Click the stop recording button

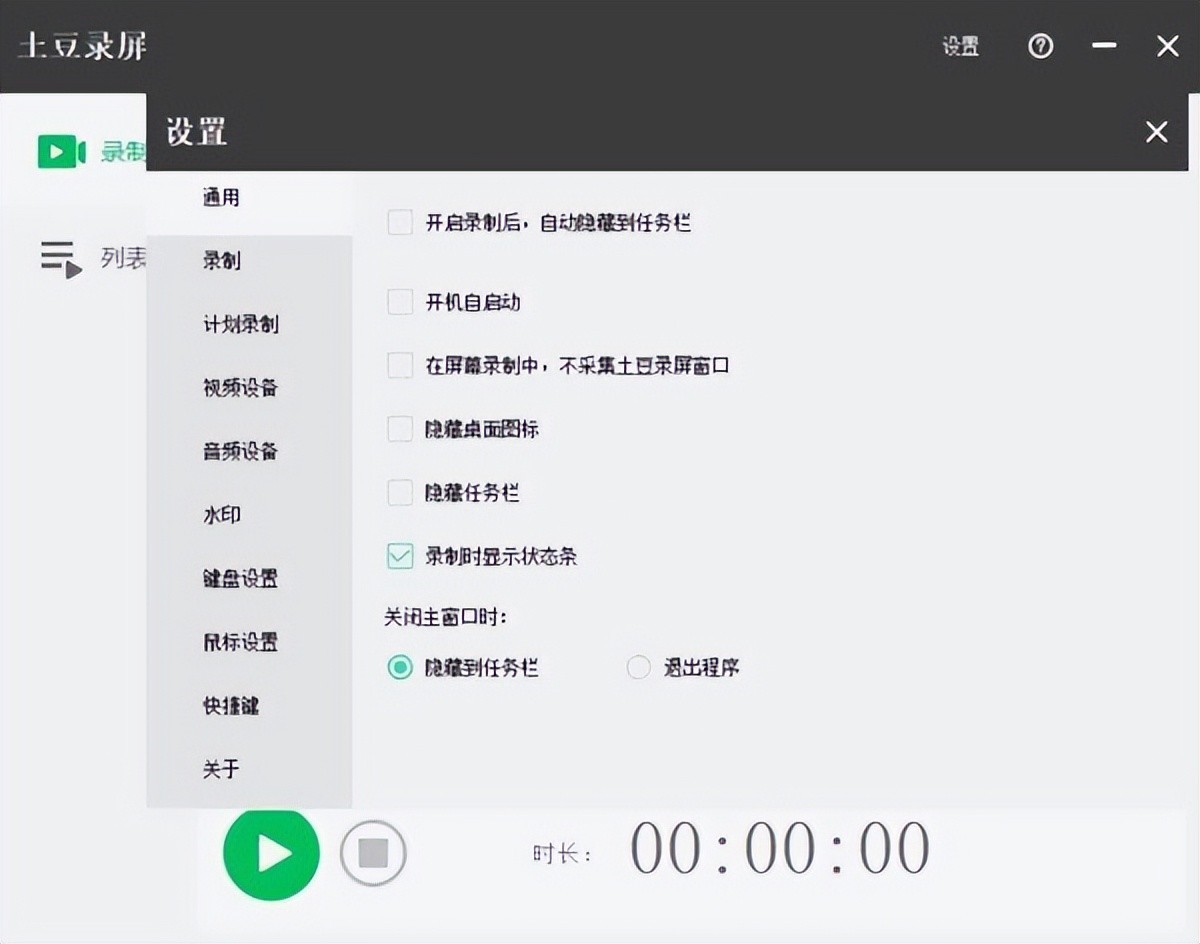click(x=373, y=854)
